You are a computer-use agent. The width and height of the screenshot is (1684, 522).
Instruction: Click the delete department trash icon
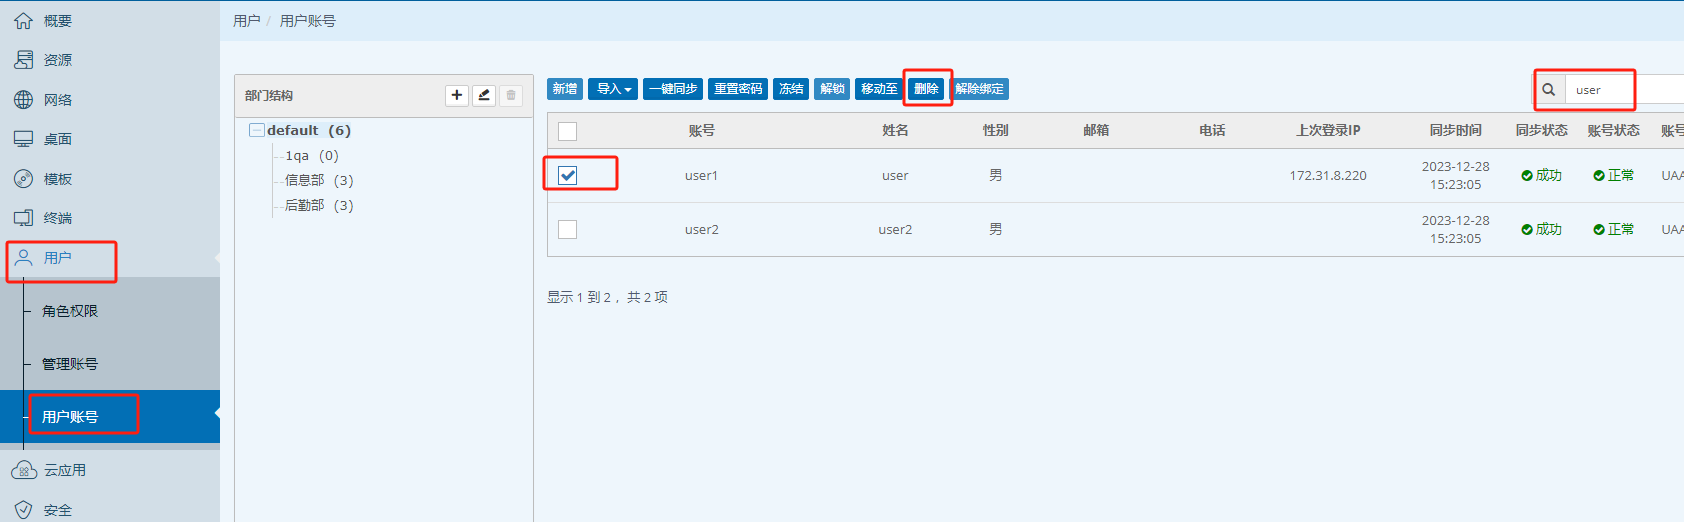pos(511,95)
